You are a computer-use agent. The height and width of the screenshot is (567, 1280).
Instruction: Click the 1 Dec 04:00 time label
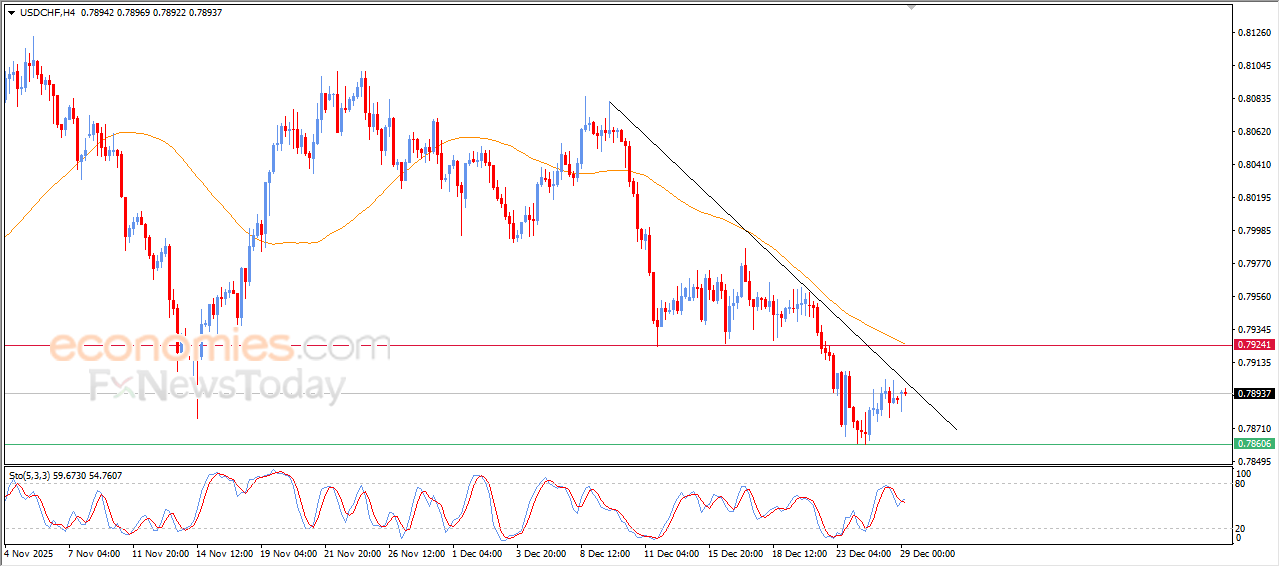[477, 553]
